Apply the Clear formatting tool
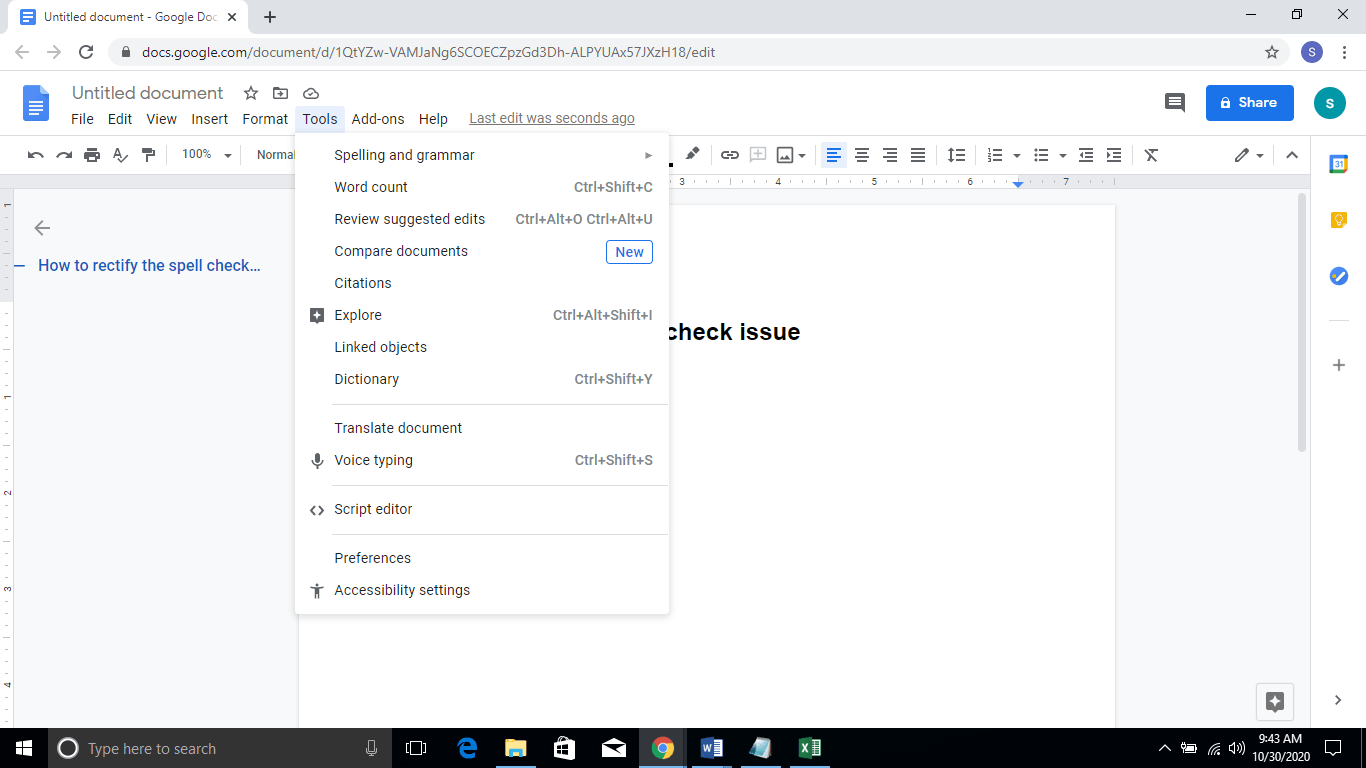 1151,154
